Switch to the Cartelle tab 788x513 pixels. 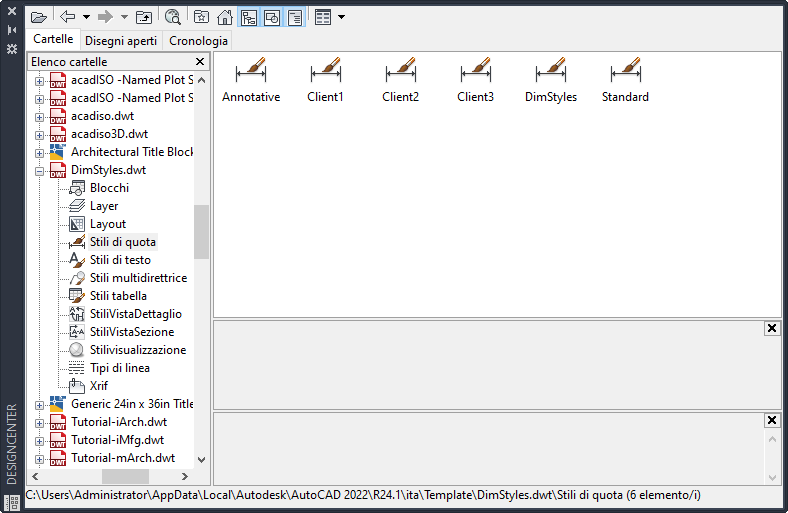53,39
